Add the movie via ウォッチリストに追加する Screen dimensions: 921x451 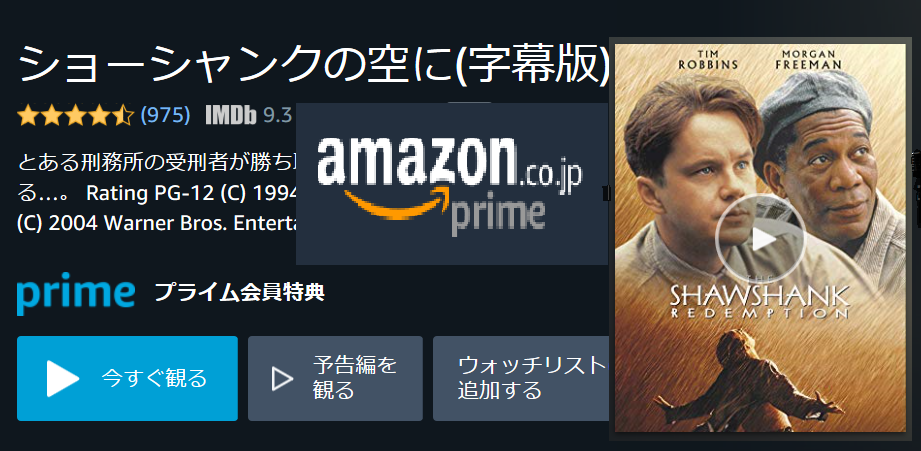coord(520,378)
